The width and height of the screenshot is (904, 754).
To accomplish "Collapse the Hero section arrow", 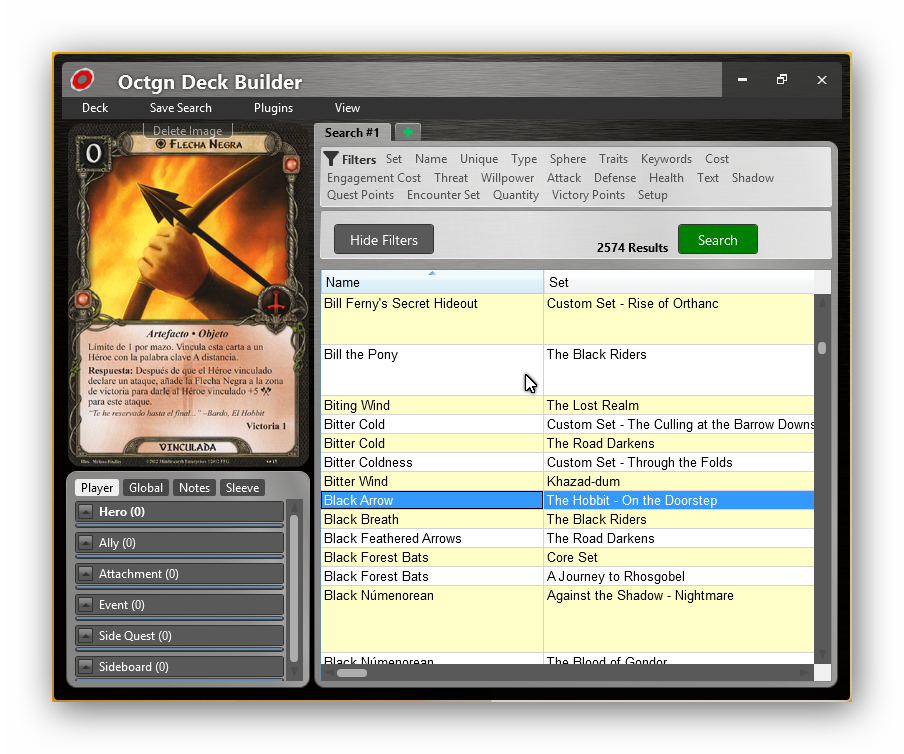I will 85,511.
